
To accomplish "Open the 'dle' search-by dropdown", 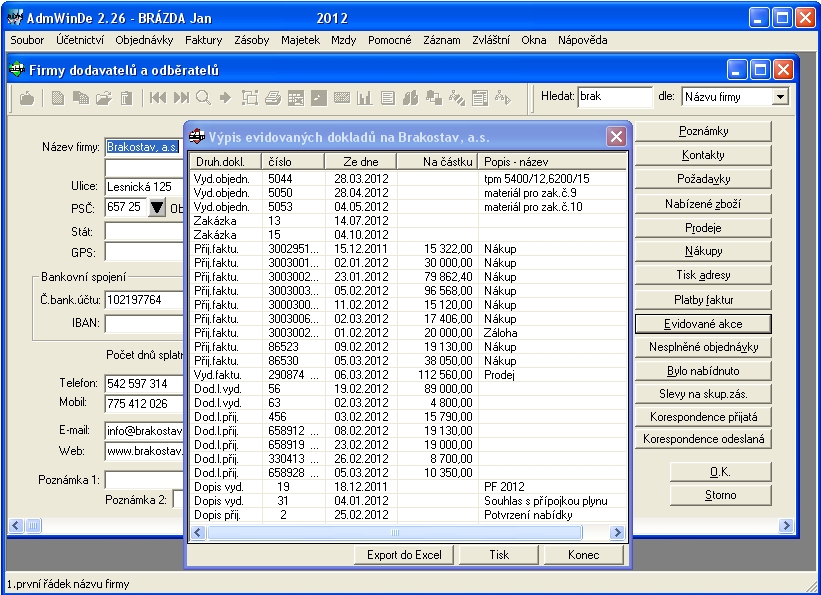I will point(780,97).
